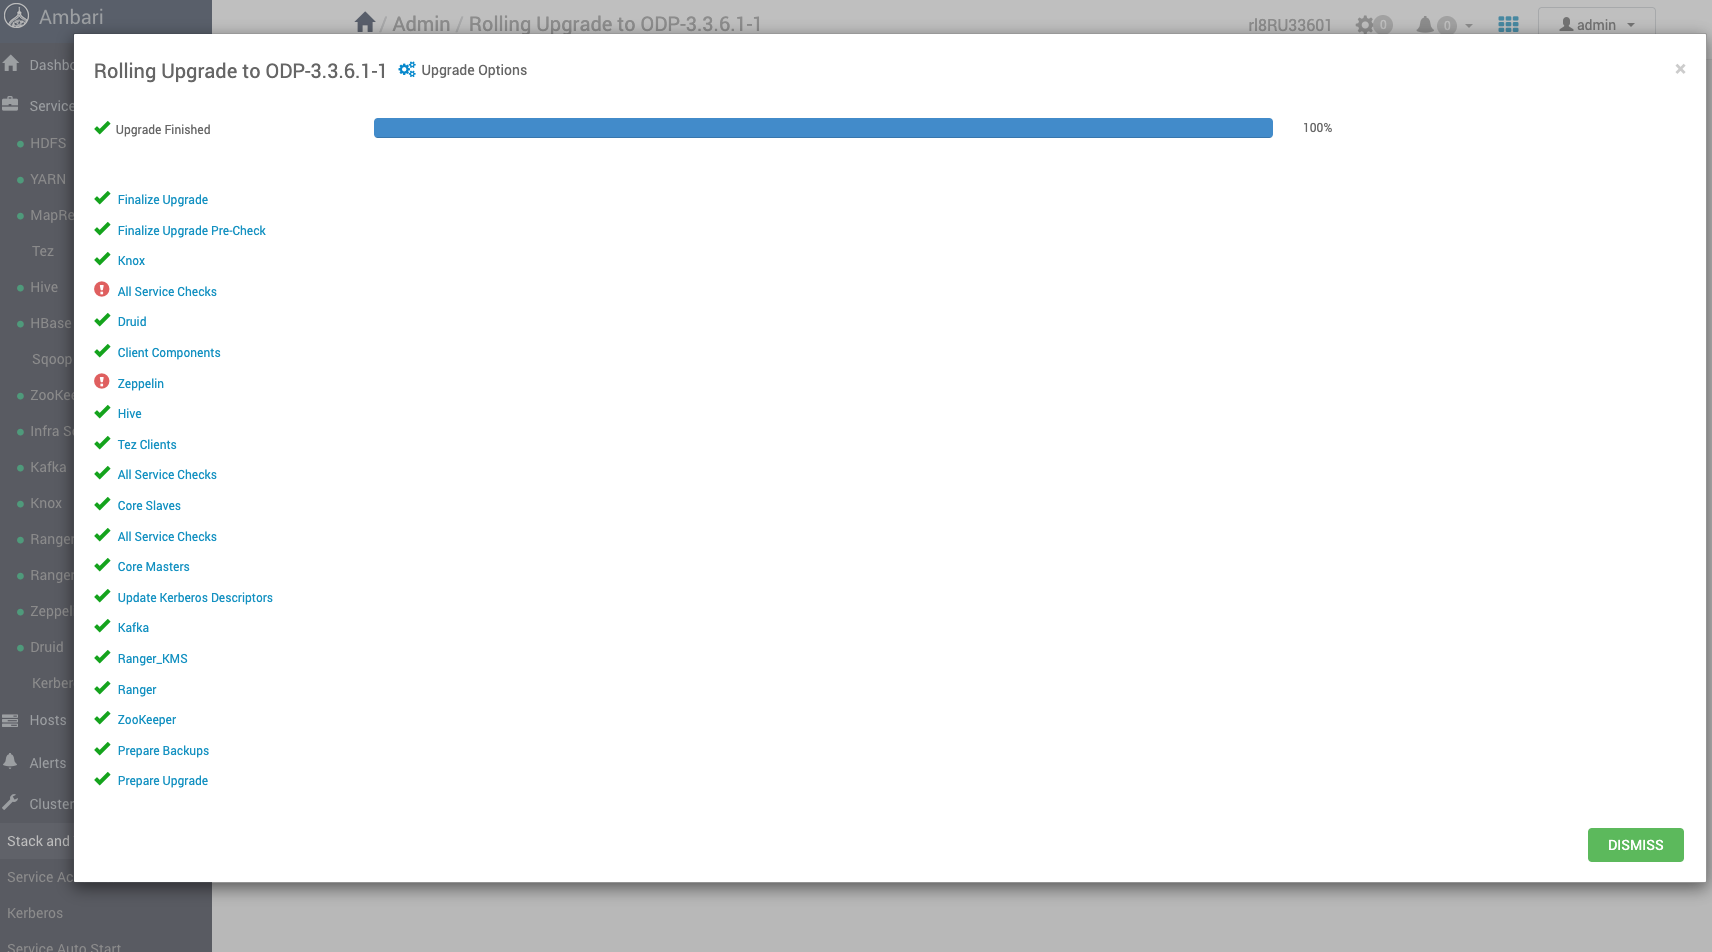
Task: Click the Services briefcase icon in sidebar
Action: point(11,105)
